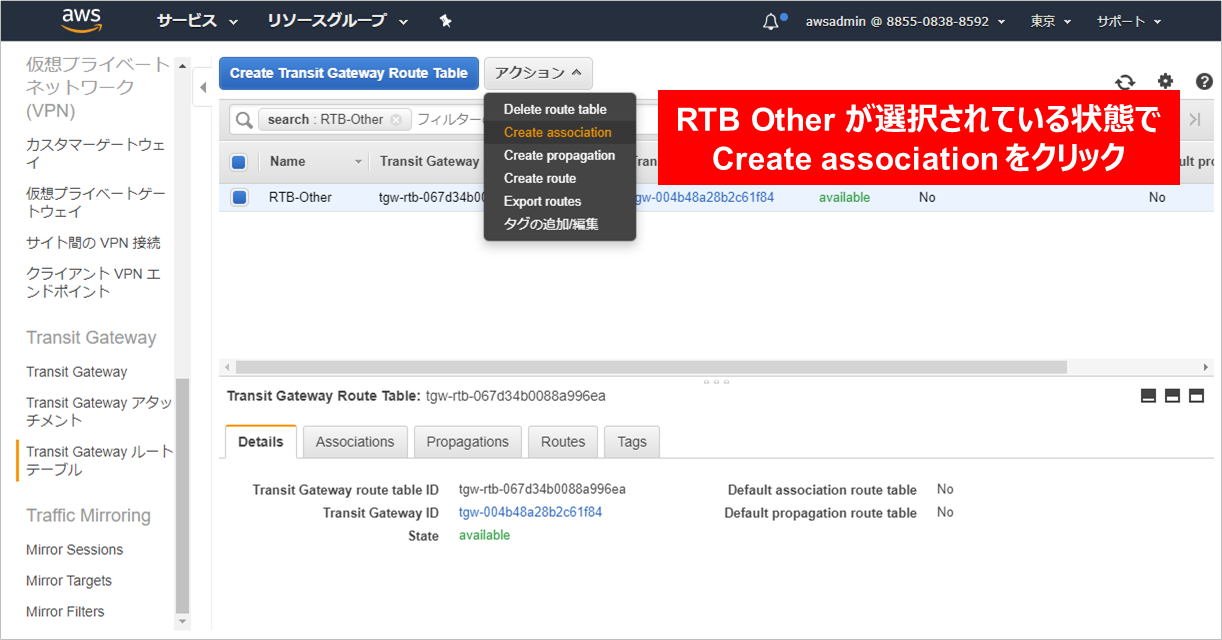This screenshot has height=640, width=1222.
Task: Open the notifications bell icon
Action: tap(771, 21)
